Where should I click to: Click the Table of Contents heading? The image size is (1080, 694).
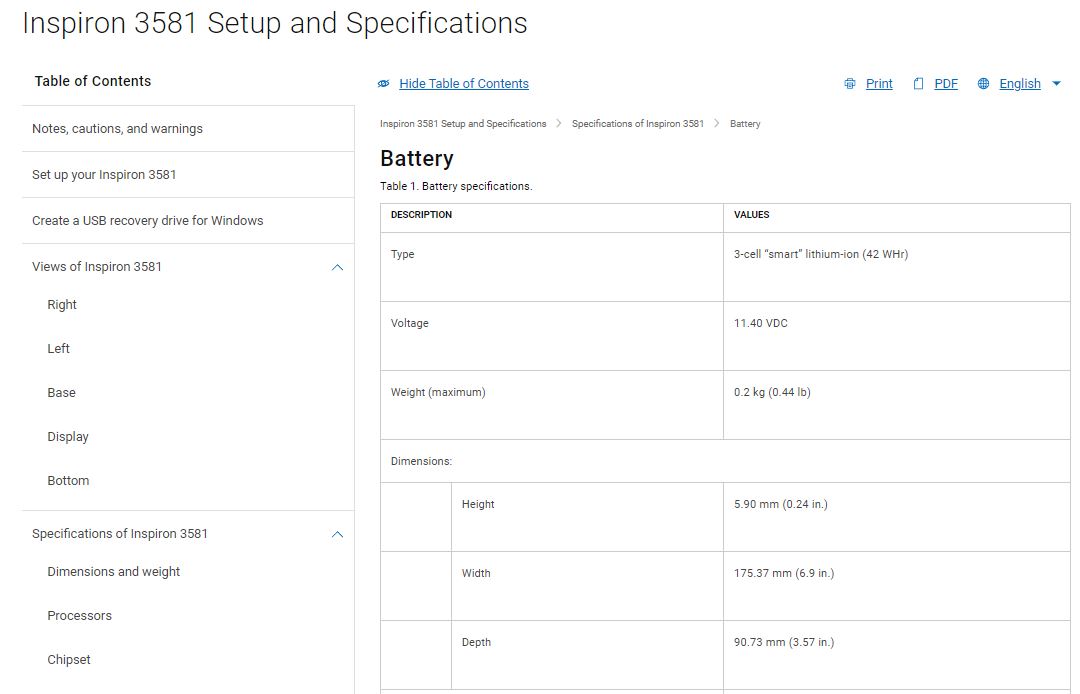pos(93,81)
